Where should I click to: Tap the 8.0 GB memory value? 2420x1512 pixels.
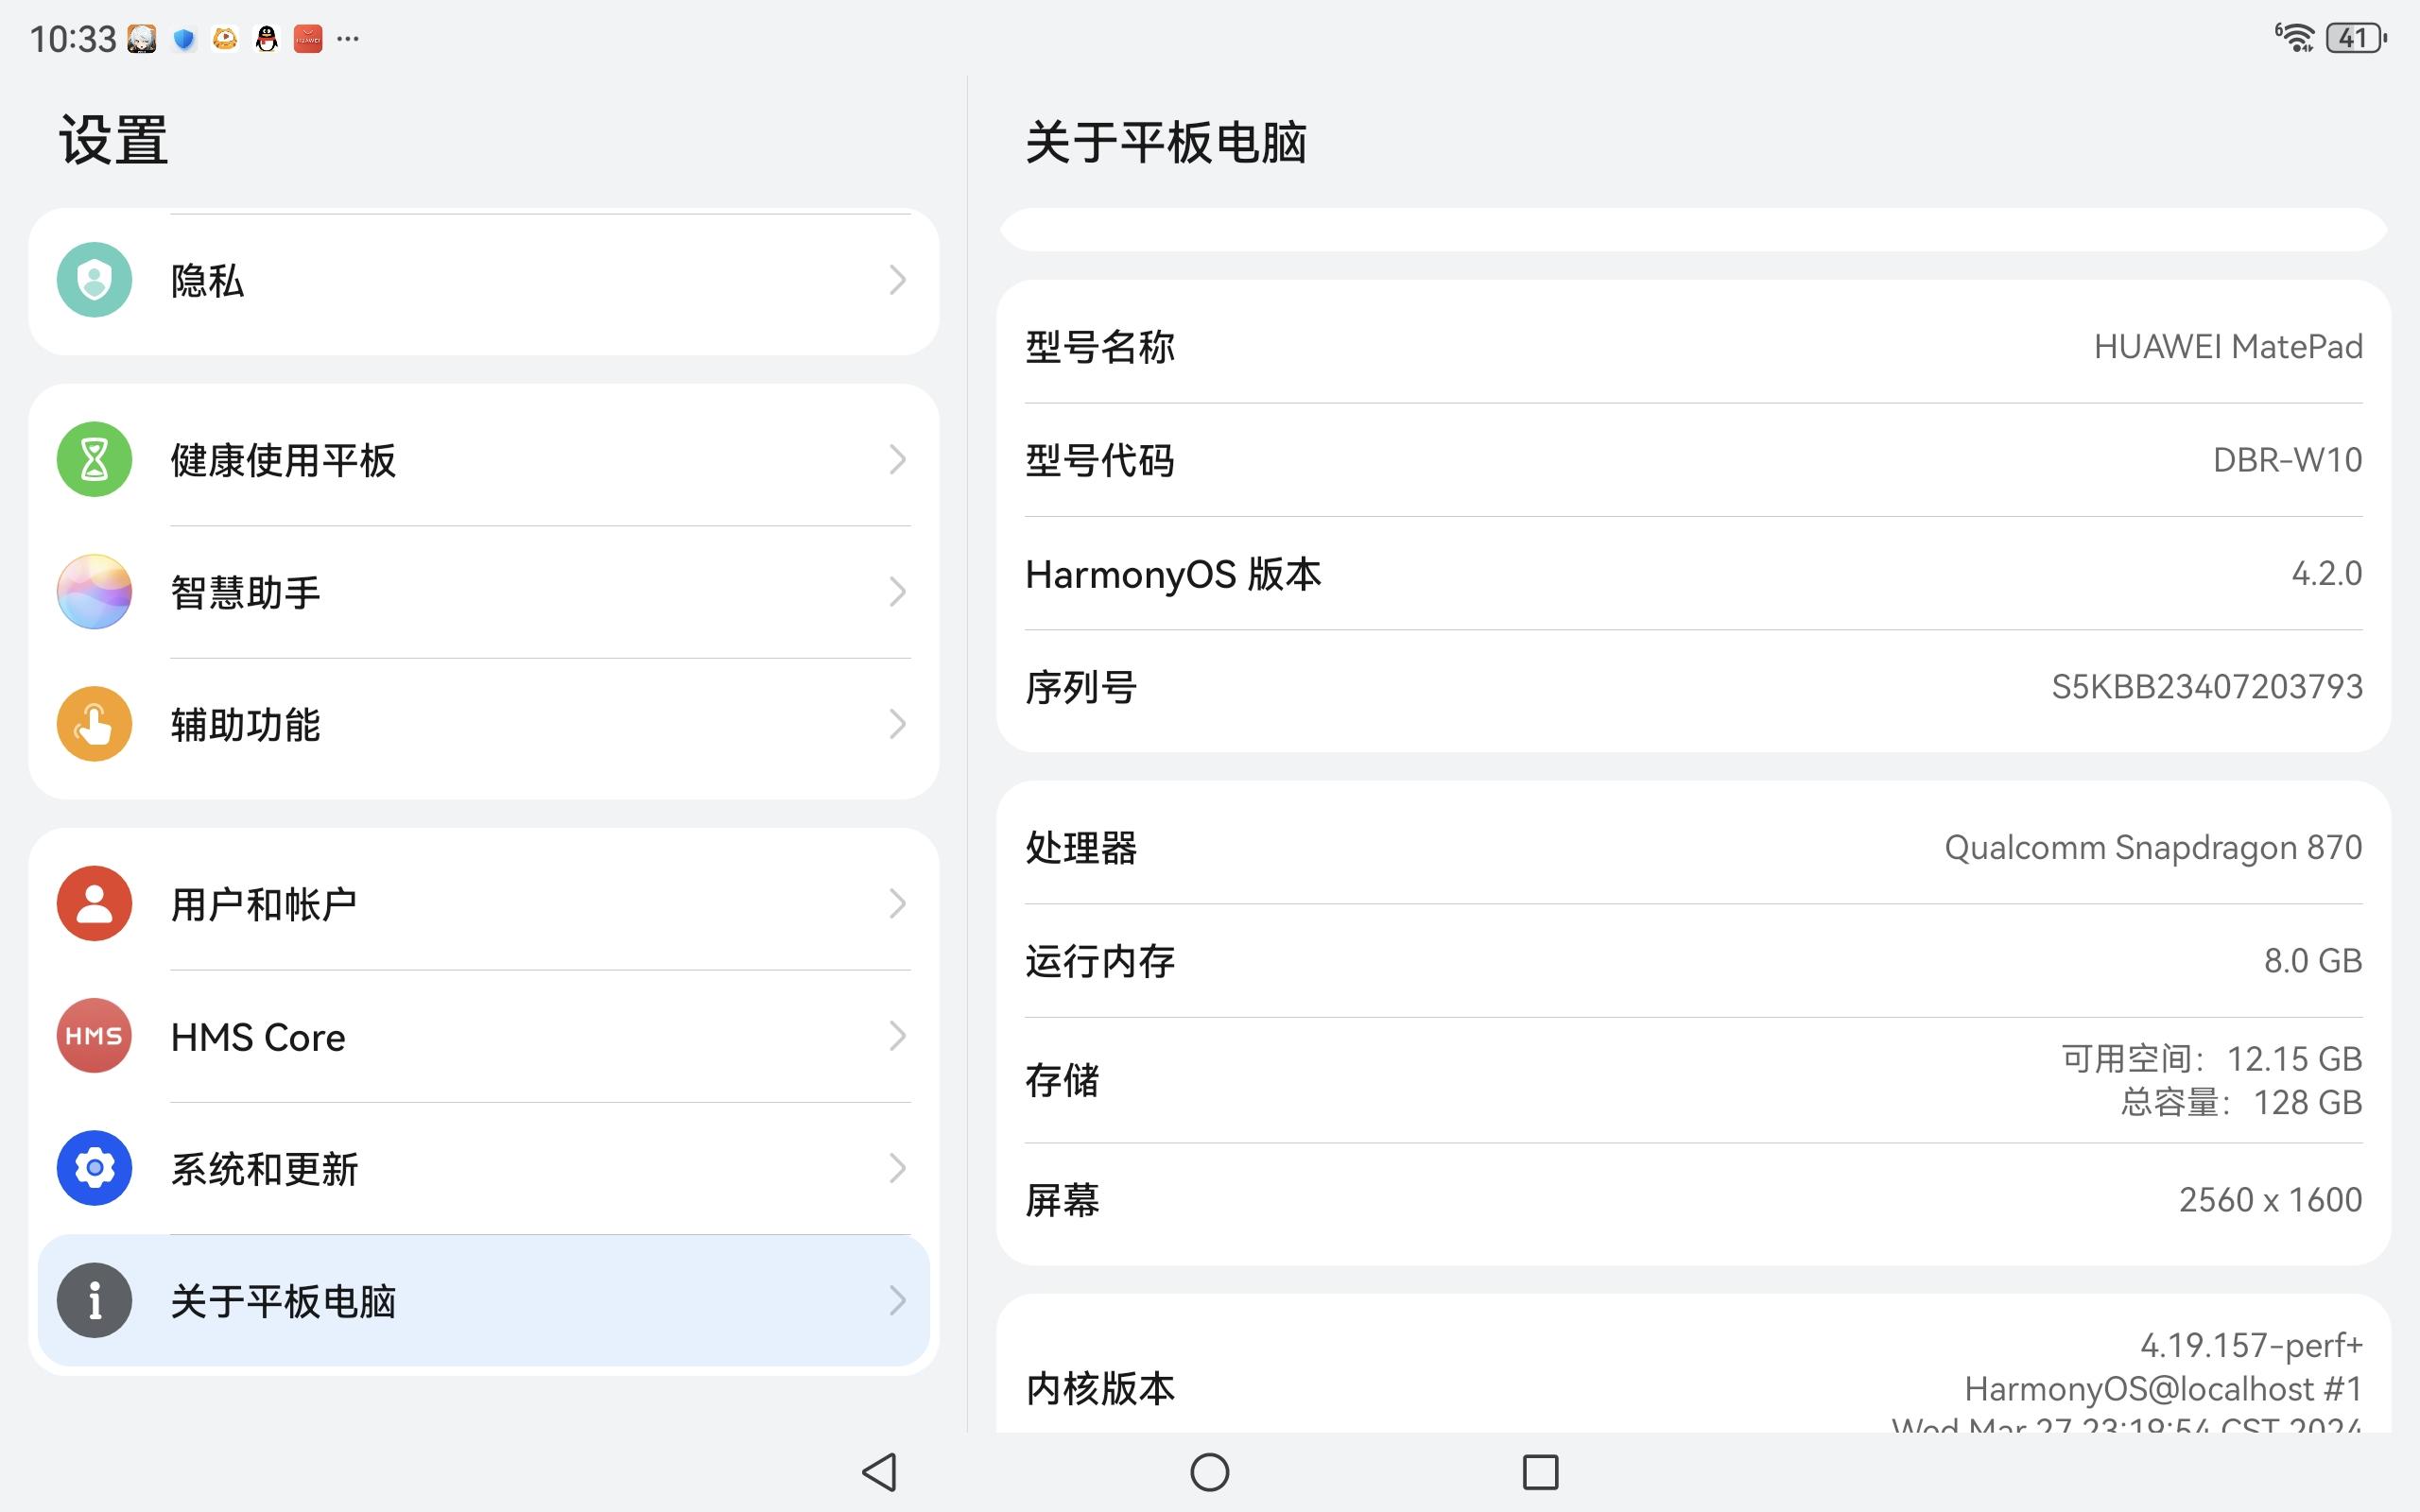[2313, 961]
